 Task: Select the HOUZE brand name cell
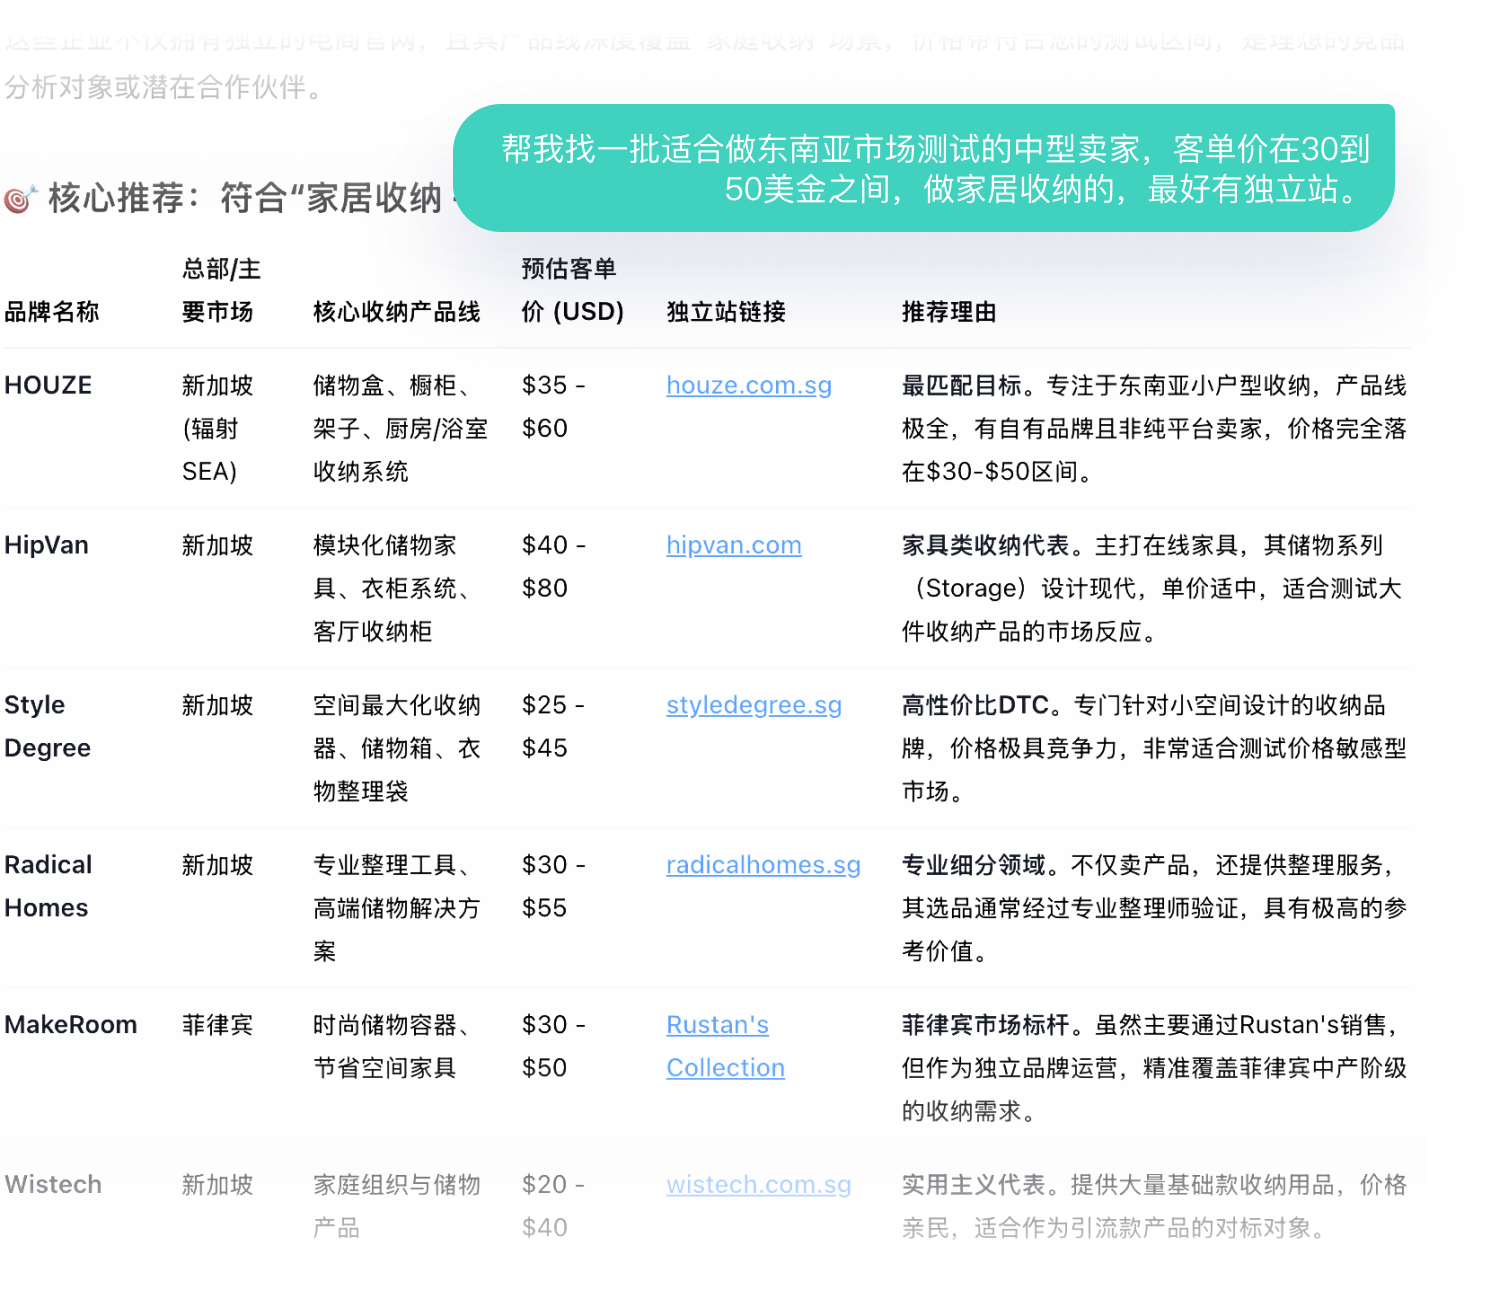coord(47,385)
